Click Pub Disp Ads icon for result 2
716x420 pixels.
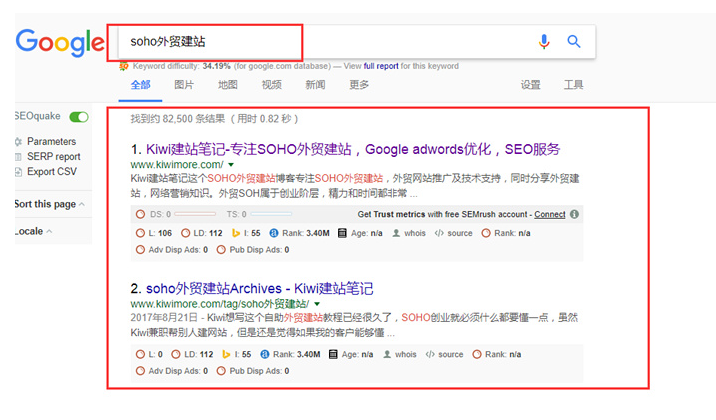point(221,371)
